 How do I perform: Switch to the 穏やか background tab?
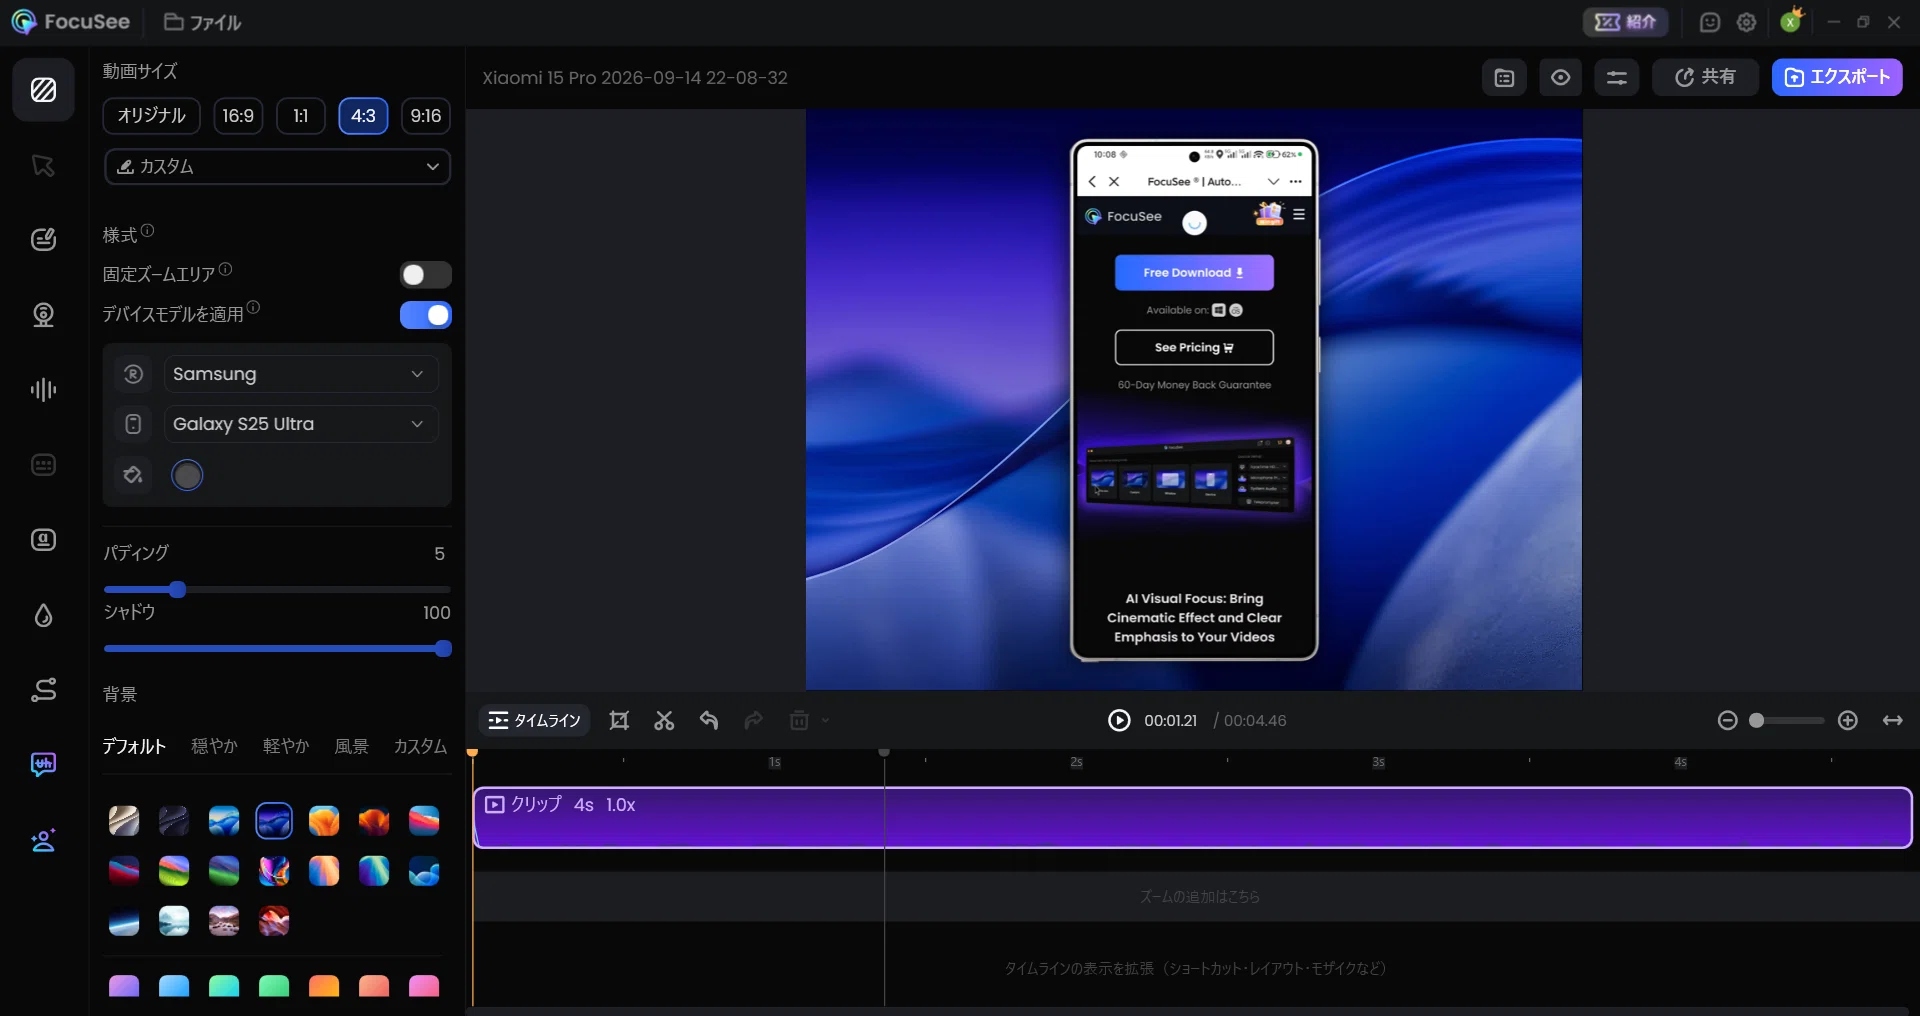pyautogui.click(x=214, y=746)
